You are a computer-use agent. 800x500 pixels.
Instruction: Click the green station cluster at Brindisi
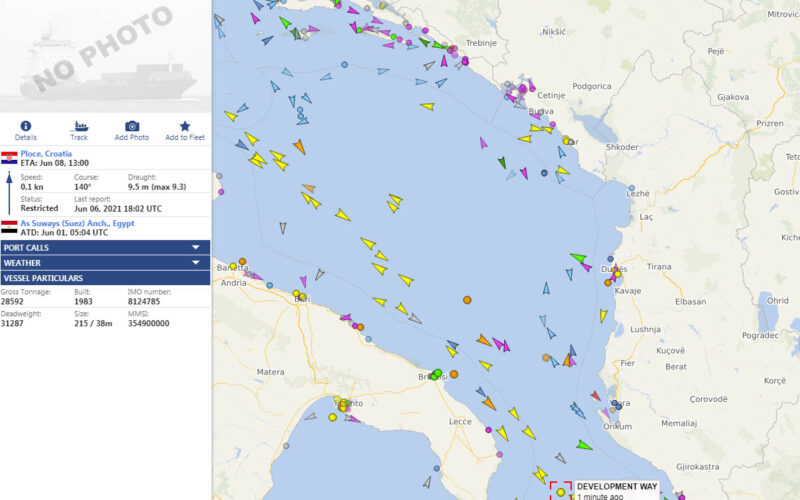click(x=437, y=374)
